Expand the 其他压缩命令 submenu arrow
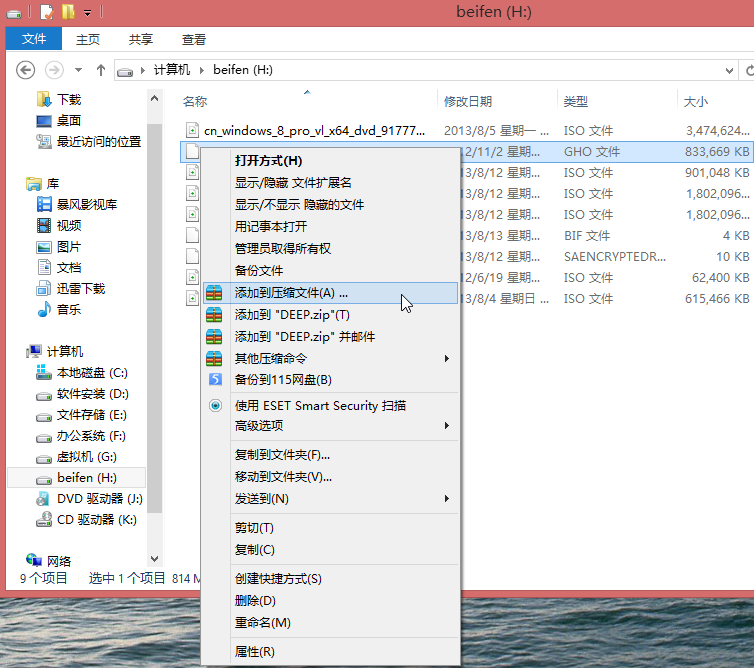The image size is (754, 668). pos(447,358)
